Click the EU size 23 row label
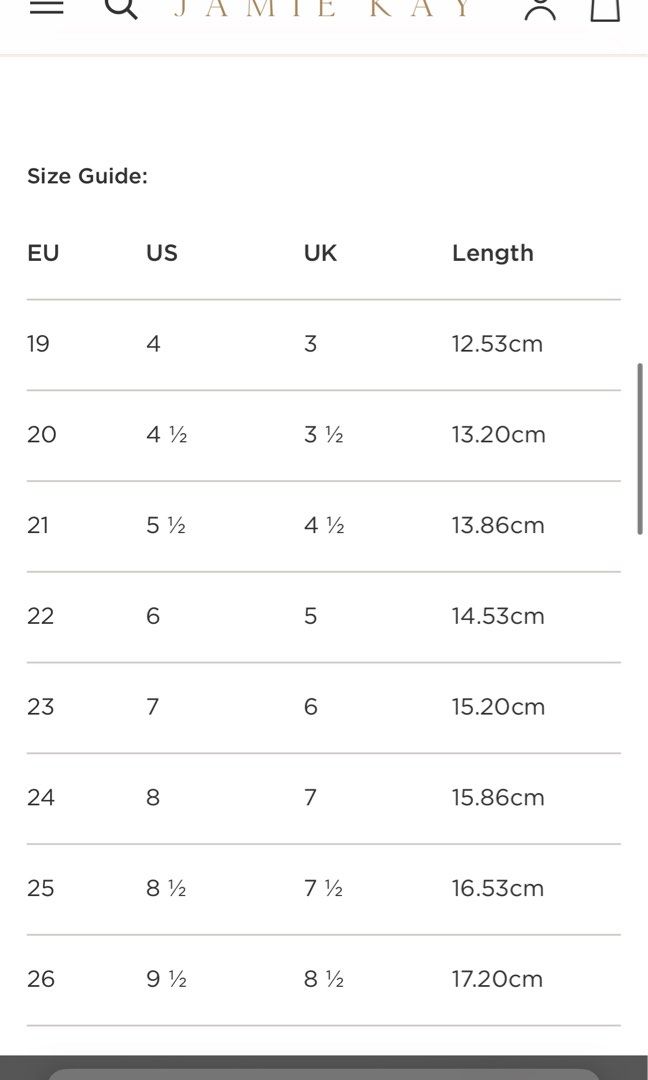This screenshot has height=1080, width=648. 40,707
